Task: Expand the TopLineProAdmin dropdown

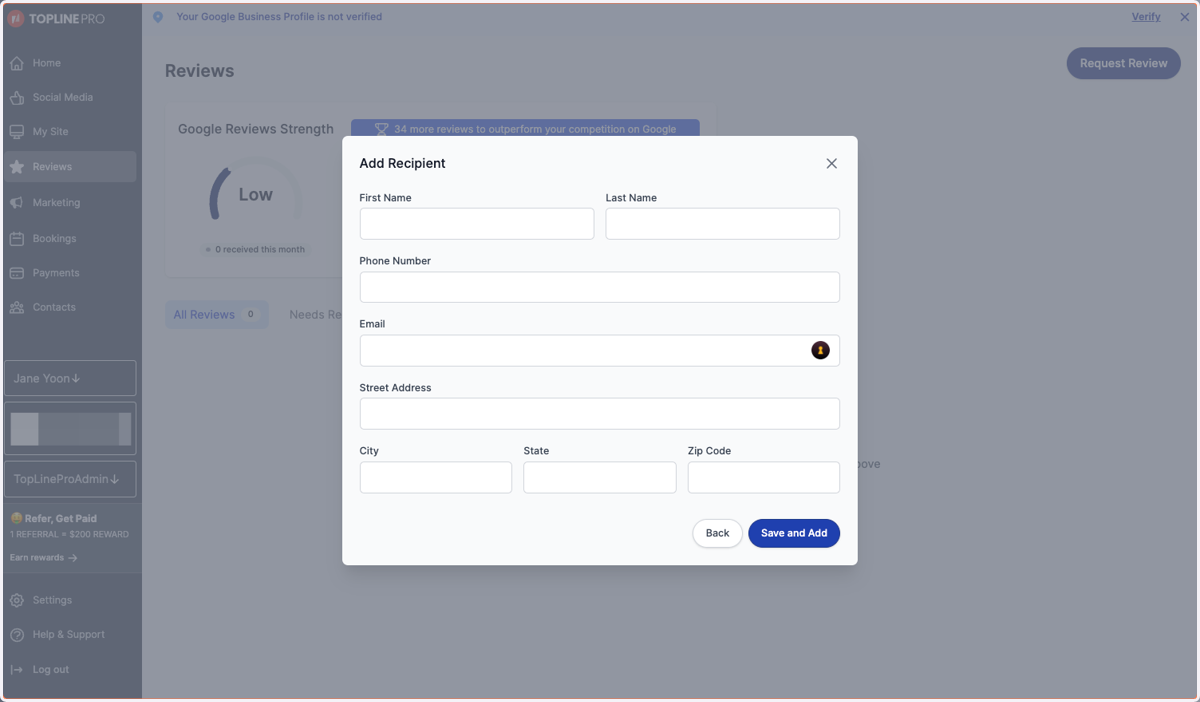Action: pos(70,479)
